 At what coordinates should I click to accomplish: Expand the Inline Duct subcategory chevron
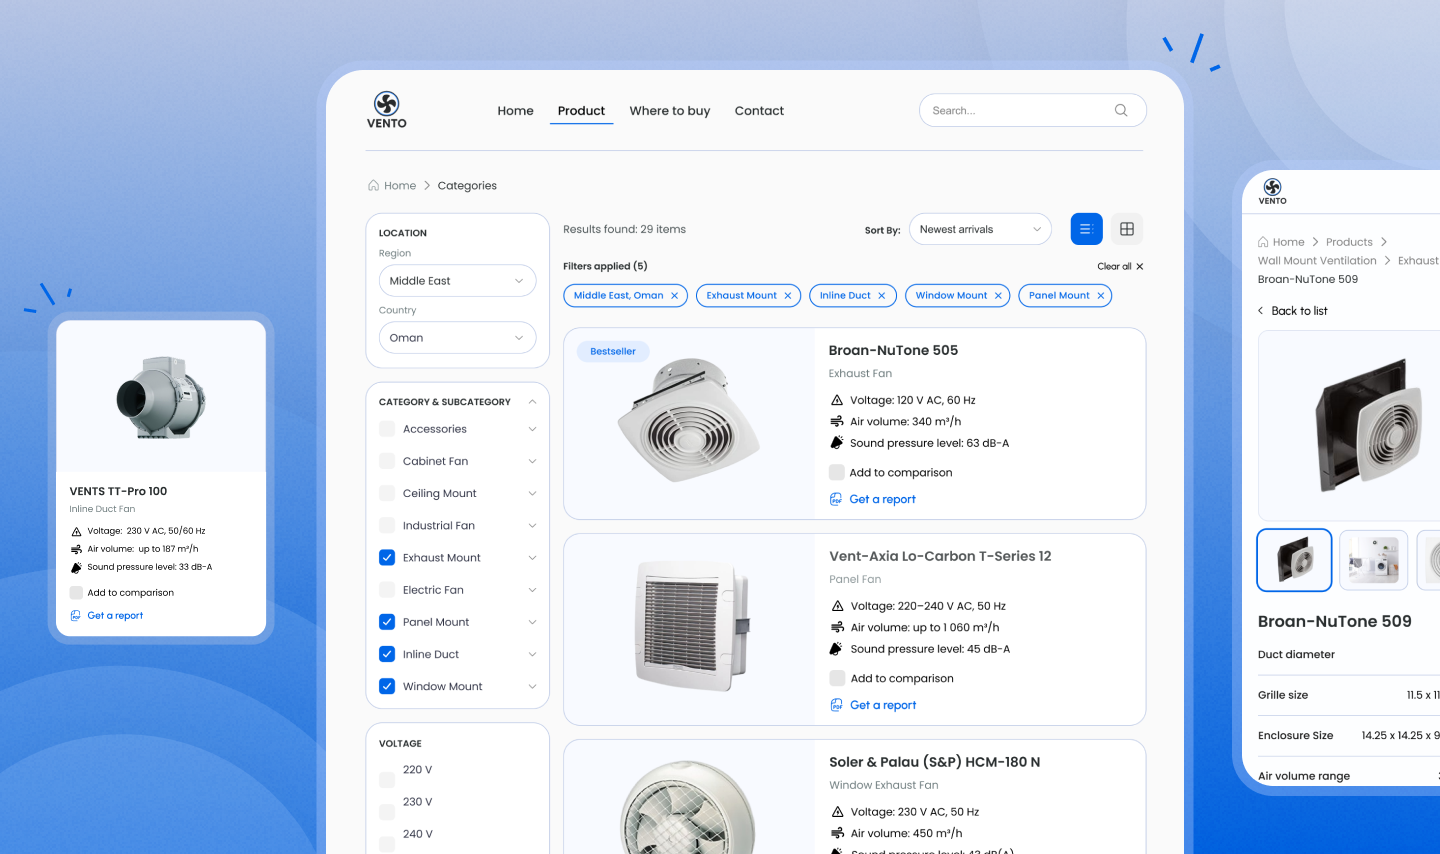pyautogui.click(x=532, y=654)
